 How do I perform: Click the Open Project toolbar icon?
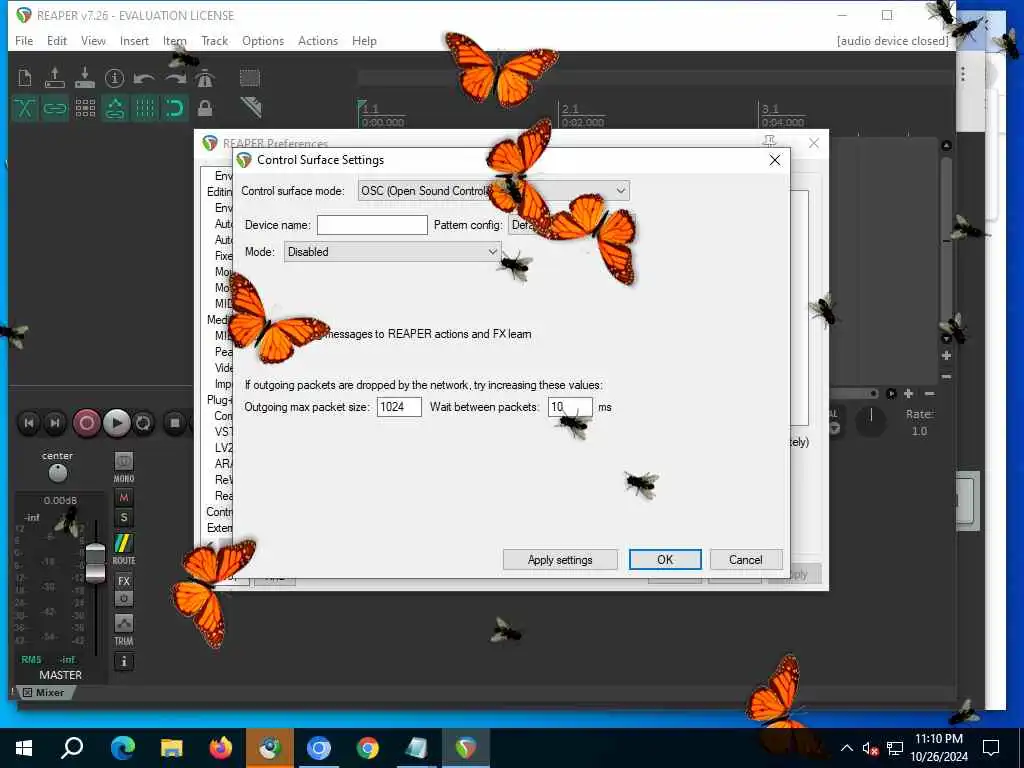click(x=55, y=78)
